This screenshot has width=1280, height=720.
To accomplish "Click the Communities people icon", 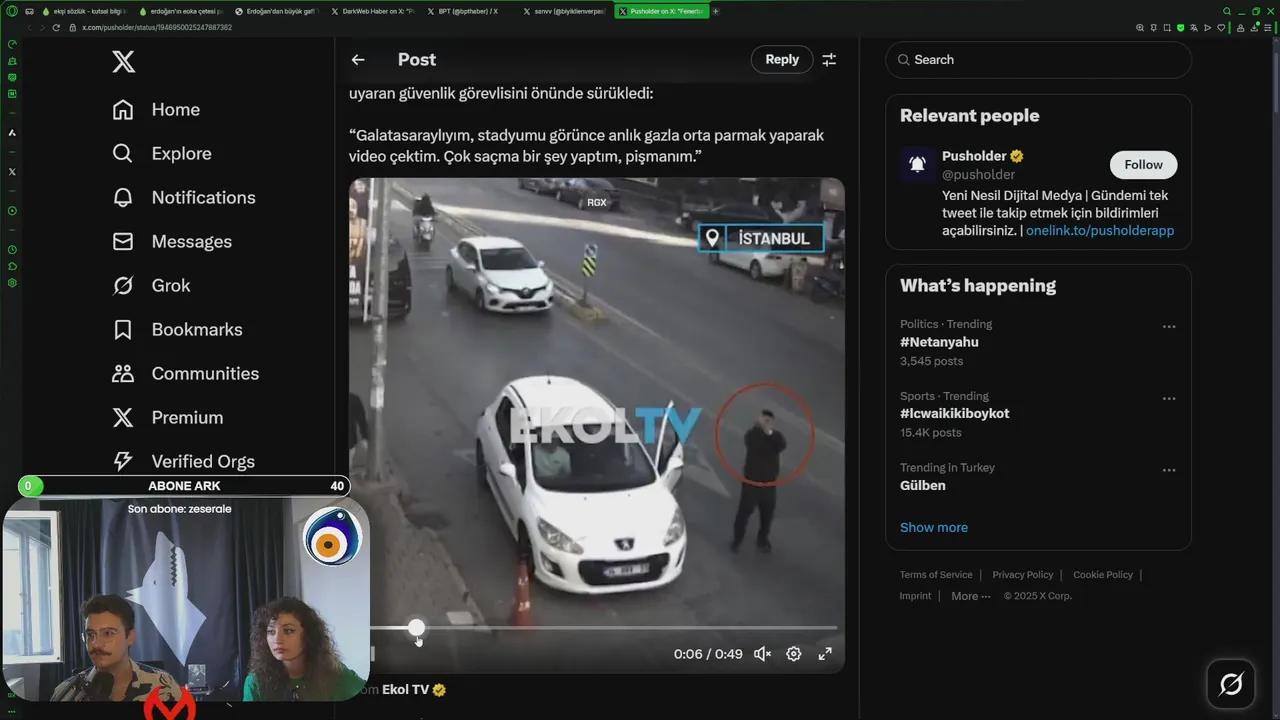I will pos(123,374).
